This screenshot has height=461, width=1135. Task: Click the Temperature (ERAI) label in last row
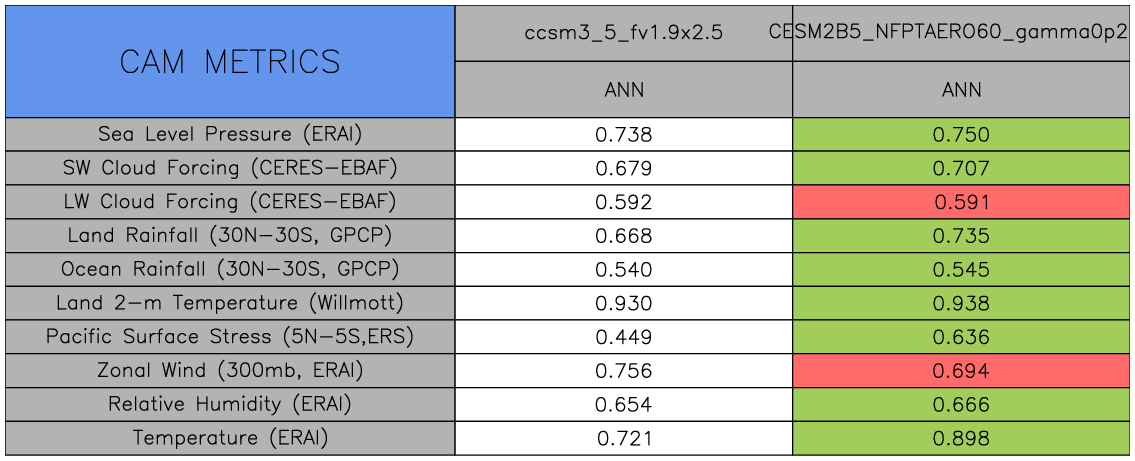pyautogui.click(x=230, y=438)
